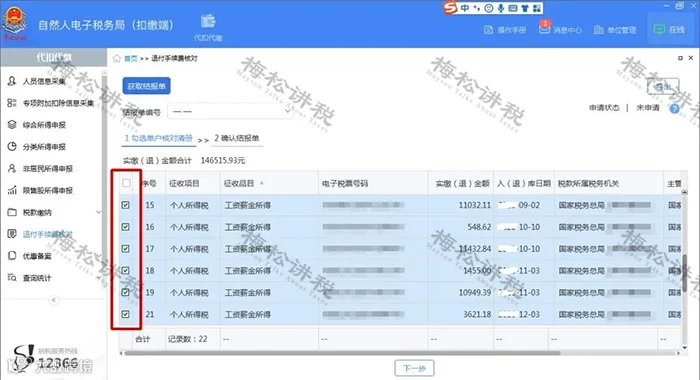Open 优惠备案 in the sidebar
700x380 pixels.
point(37,256)
